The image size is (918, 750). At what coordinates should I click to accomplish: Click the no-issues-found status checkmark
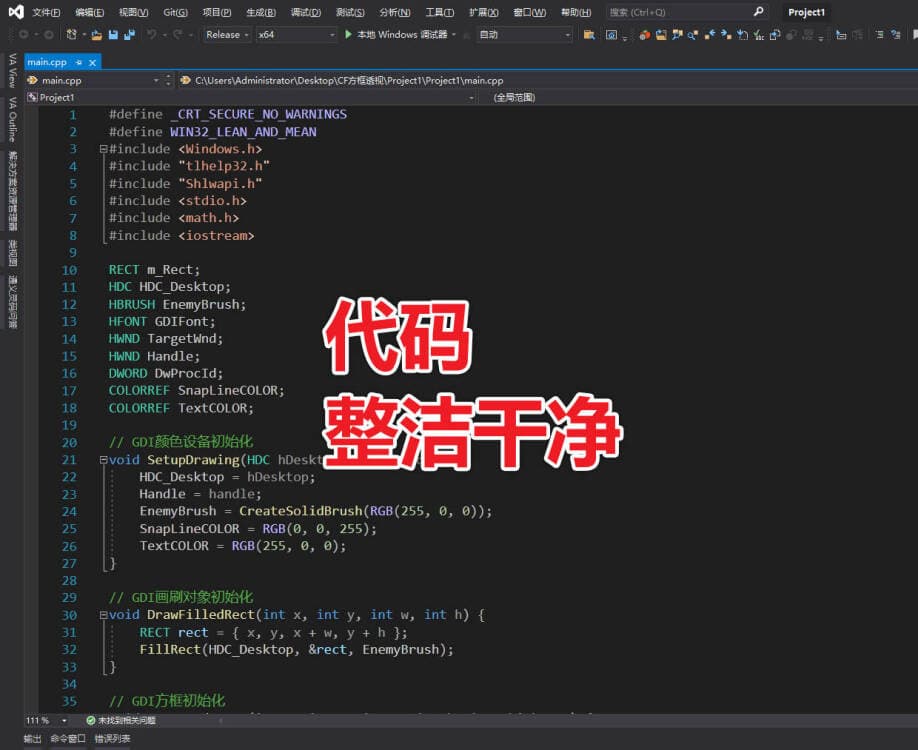90,720
